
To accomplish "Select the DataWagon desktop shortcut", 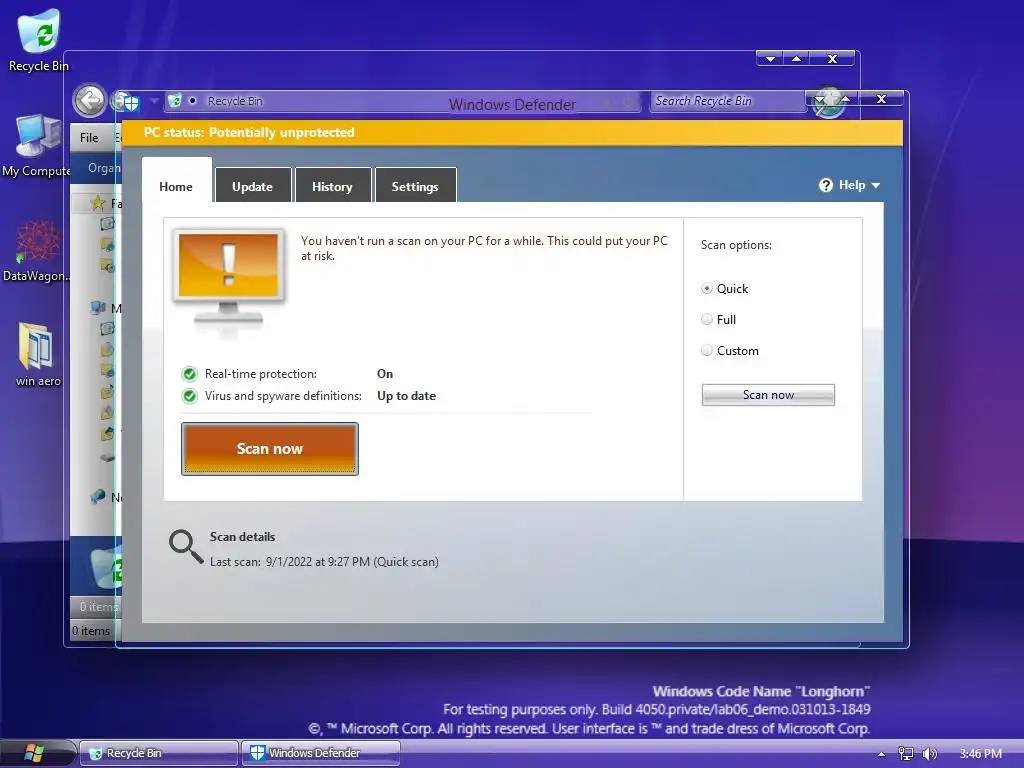I will [37, 250].
